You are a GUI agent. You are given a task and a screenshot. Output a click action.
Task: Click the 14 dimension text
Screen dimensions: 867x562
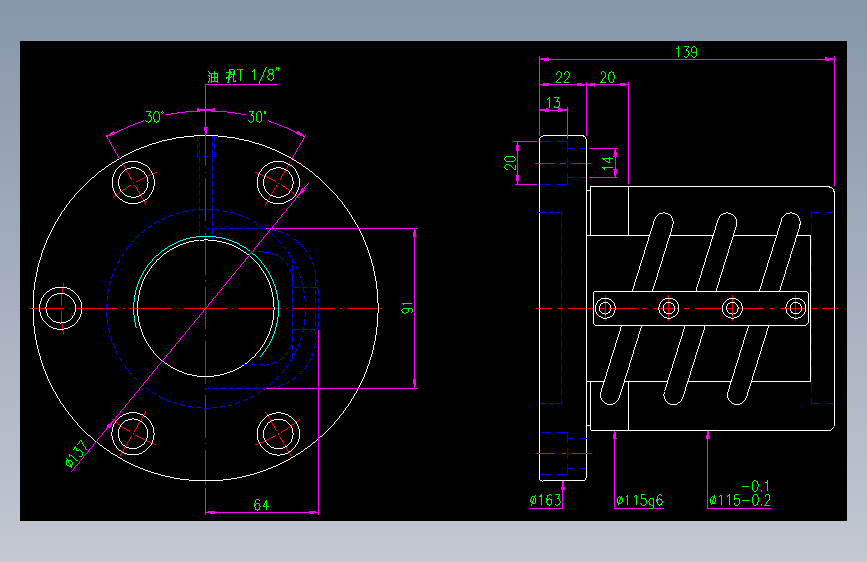click(608, 163)
